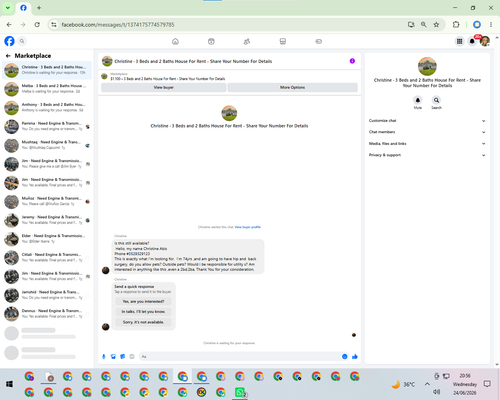Choose a sticker from the composer
The image size is (500, 400).
pyautogui.click(x=123, y=357)
